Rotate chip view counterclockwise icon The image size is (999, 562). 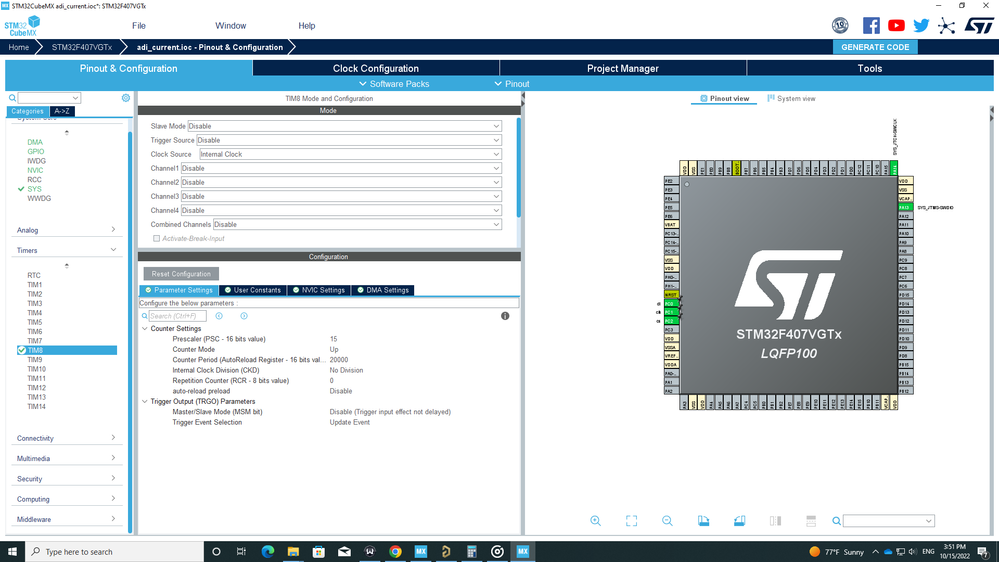pyautogui.click(x=739, y=521)
